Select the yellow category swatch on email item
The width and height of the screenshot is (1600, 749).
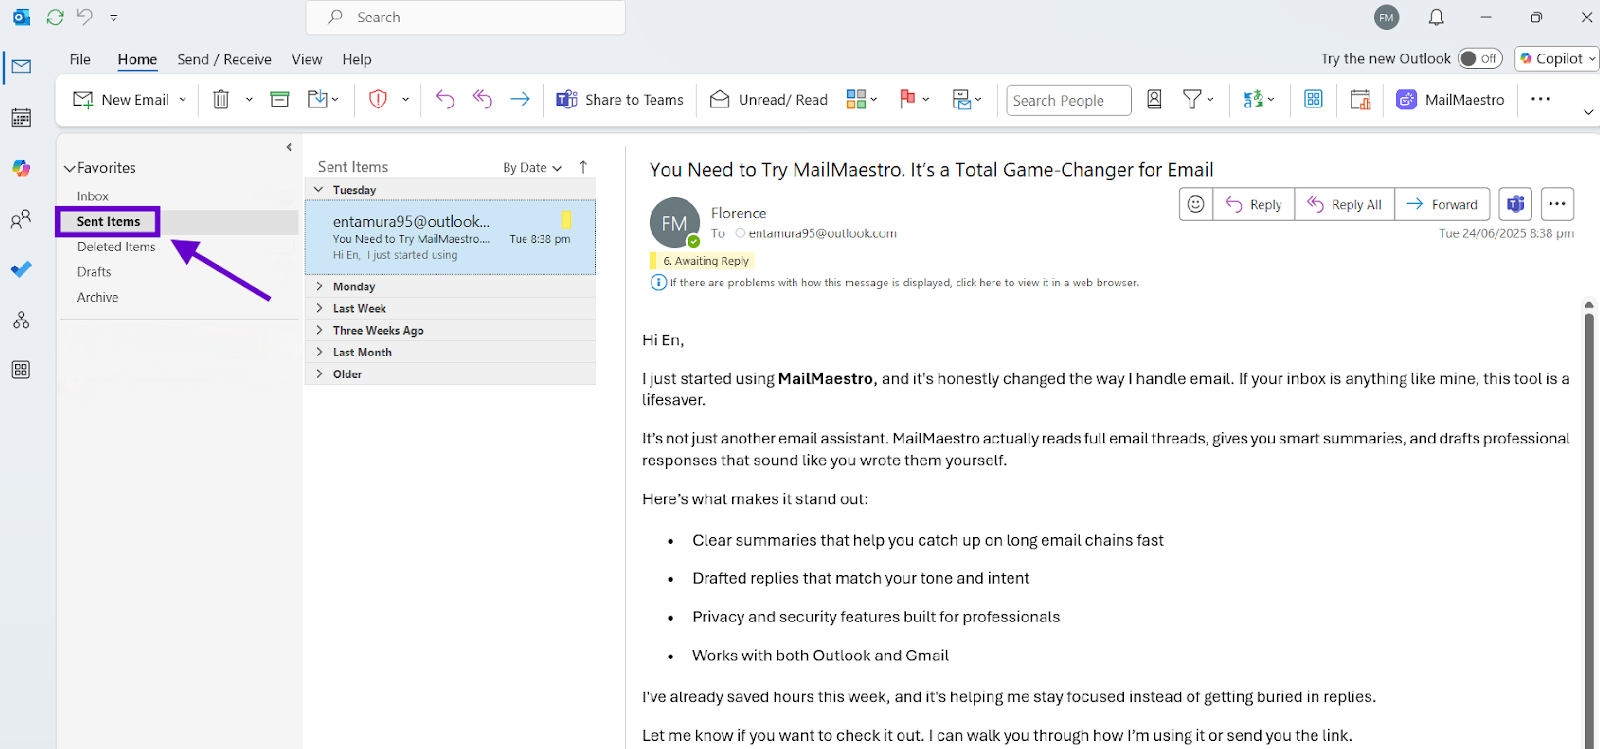pyautogui.click(x=566, y=220)
